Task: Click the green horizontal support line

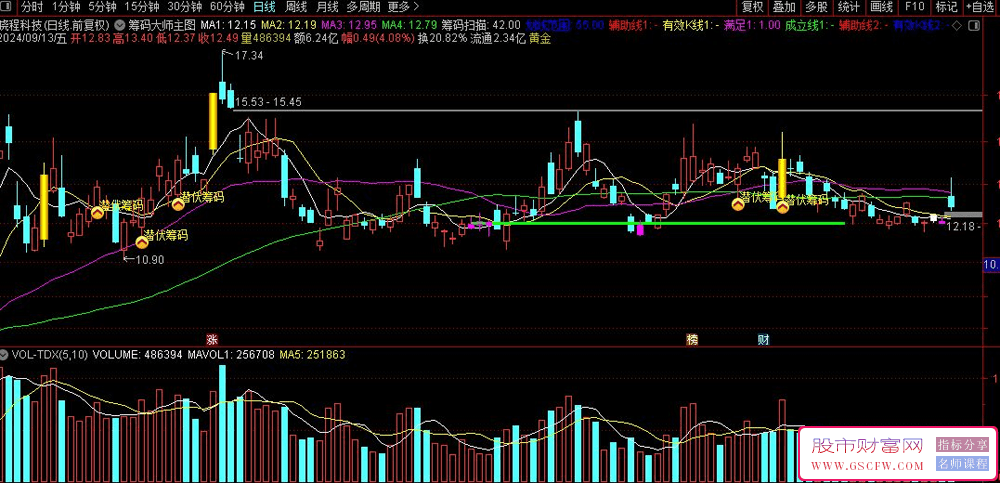Action: tap(669, 223)
